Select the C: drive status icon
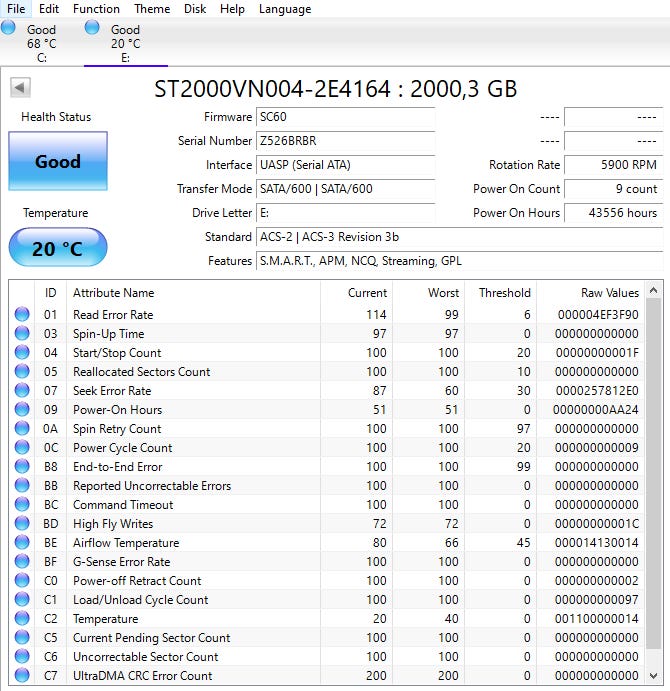The width and height of the screenshot is (670, 691). coord(9,28)
